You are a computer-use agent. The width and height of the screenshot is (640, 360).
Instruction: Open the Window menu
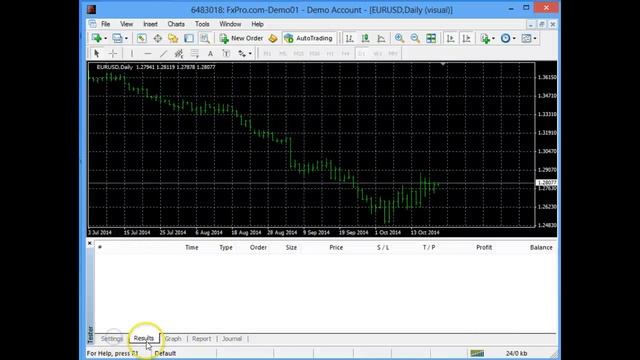[230, 24]
